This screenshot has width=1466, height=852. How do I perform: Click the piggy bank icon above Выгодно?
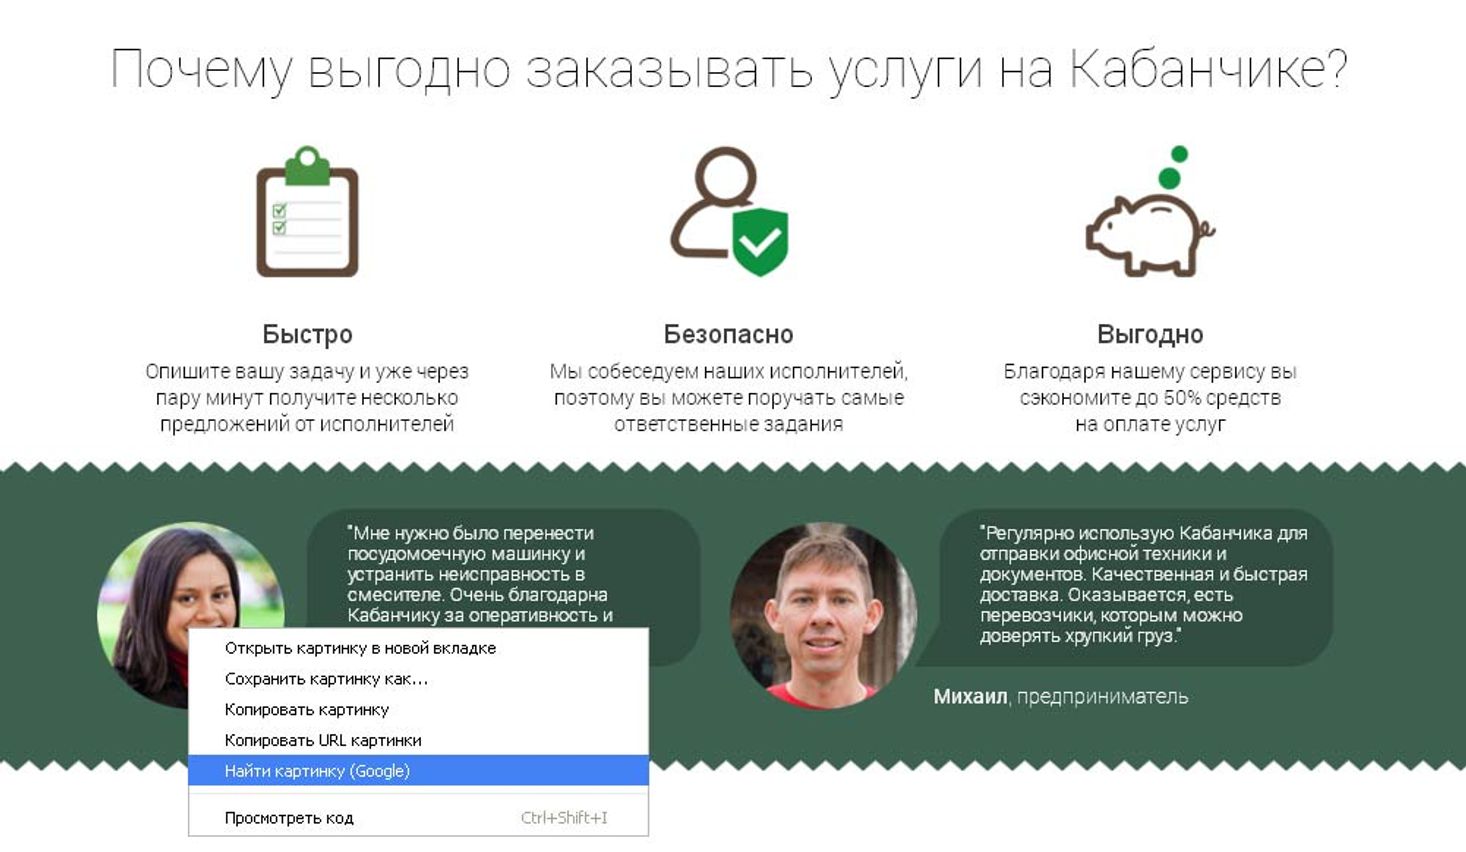(1150, 211)
